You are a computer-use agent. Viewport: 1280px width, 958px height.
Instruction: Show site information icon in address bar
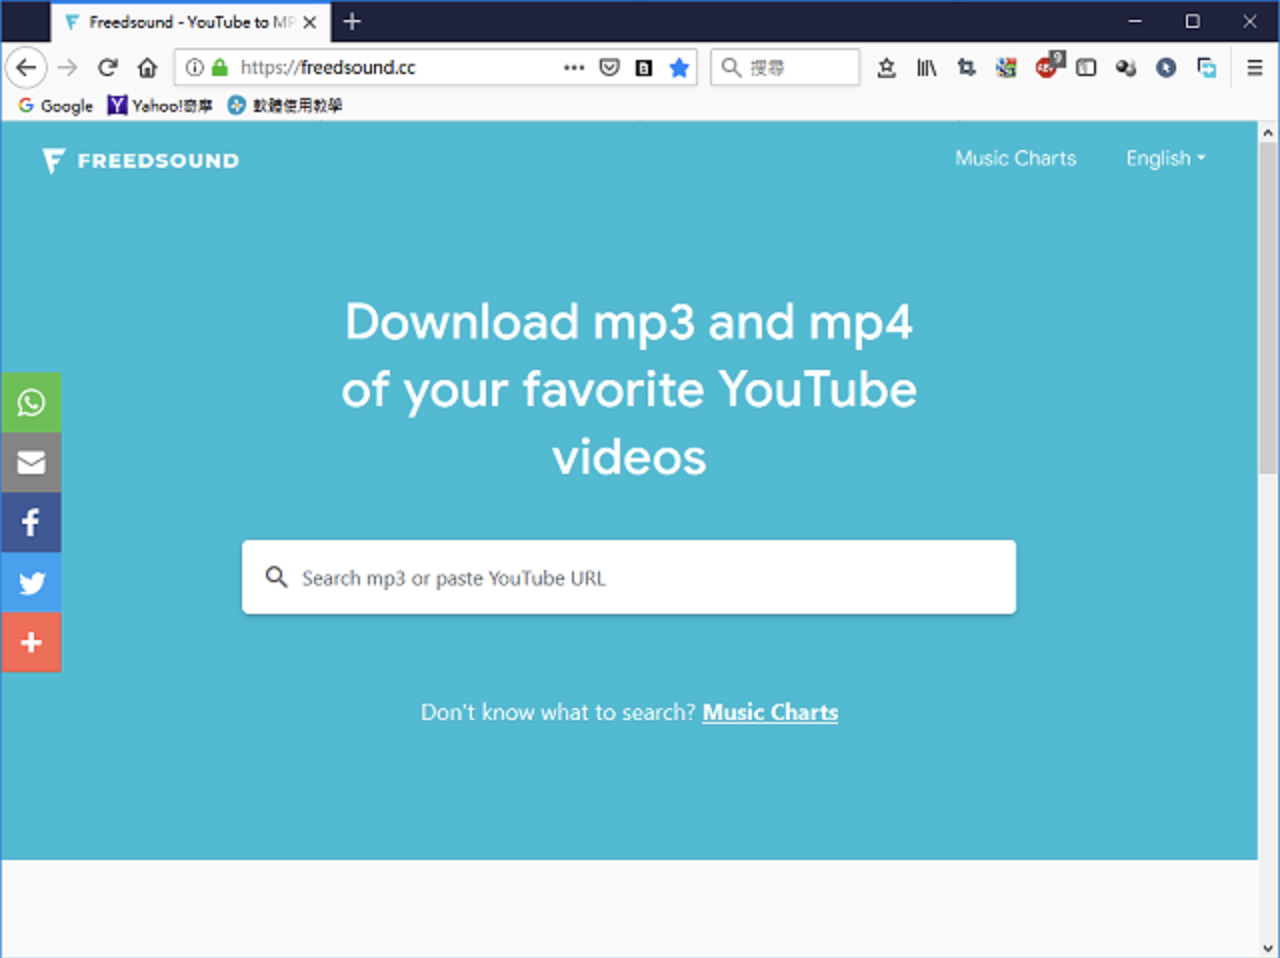(x=195, y=67)
